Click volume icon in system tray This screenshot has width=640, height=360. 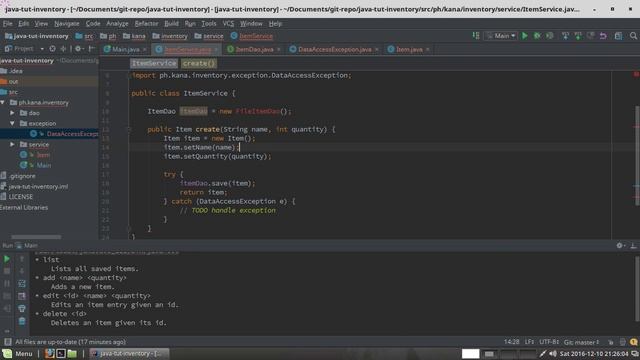tap(553, 353)
